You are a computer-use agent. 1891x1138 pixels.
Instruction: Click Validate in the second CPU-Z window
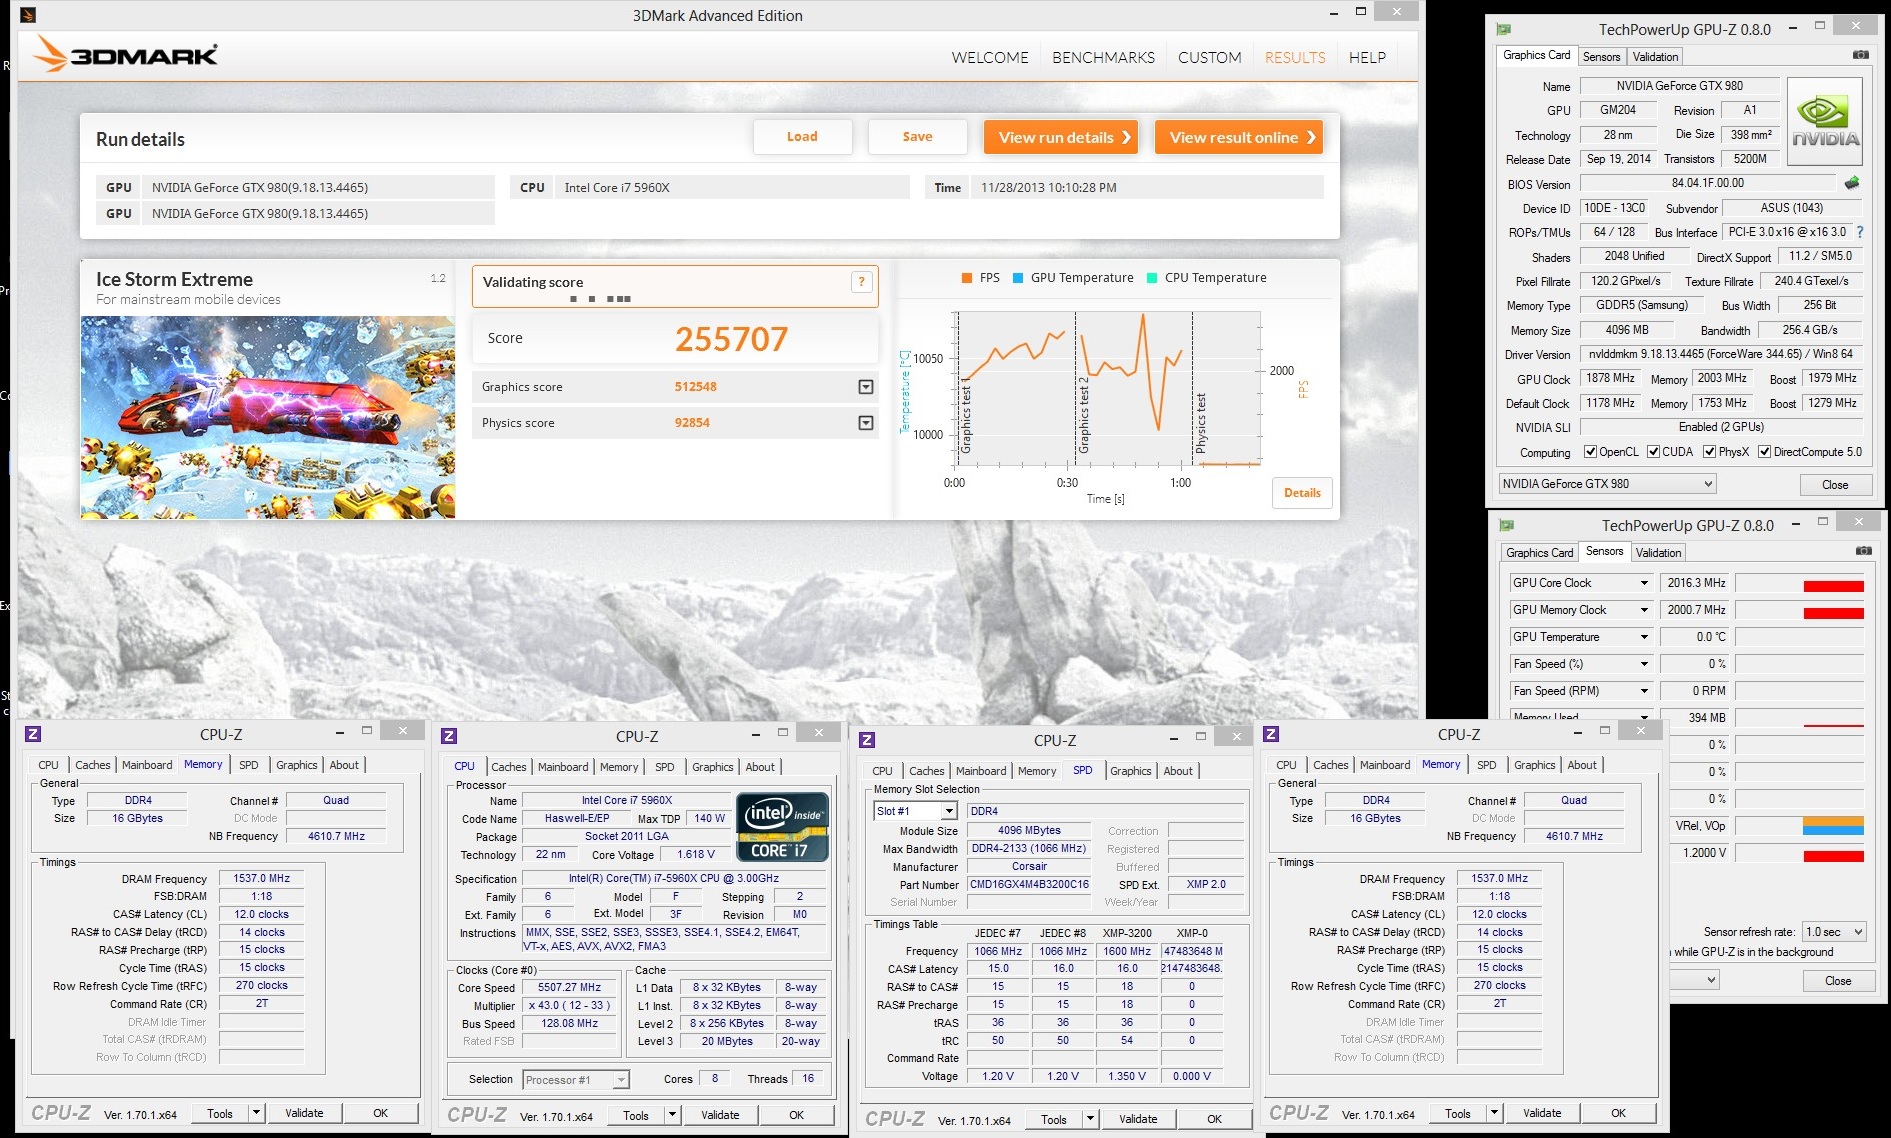tap(720, 1115)
